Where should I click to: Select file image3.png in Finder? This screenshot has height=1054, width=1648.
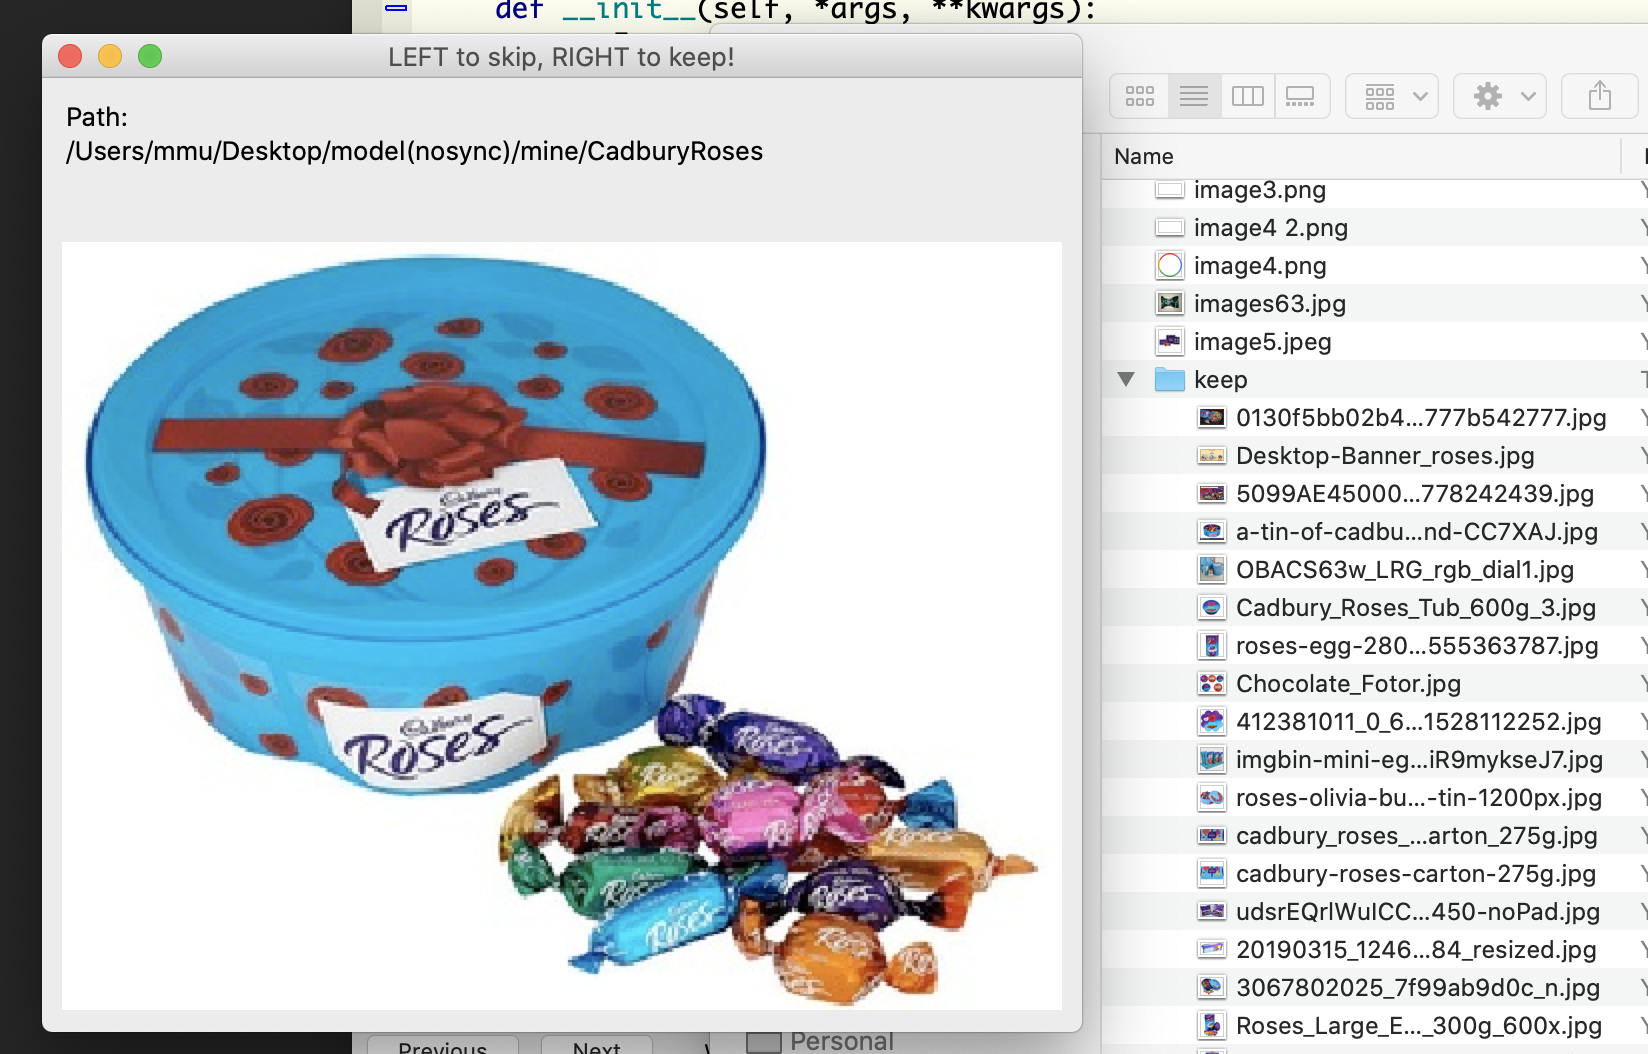tap(1259, 190)
